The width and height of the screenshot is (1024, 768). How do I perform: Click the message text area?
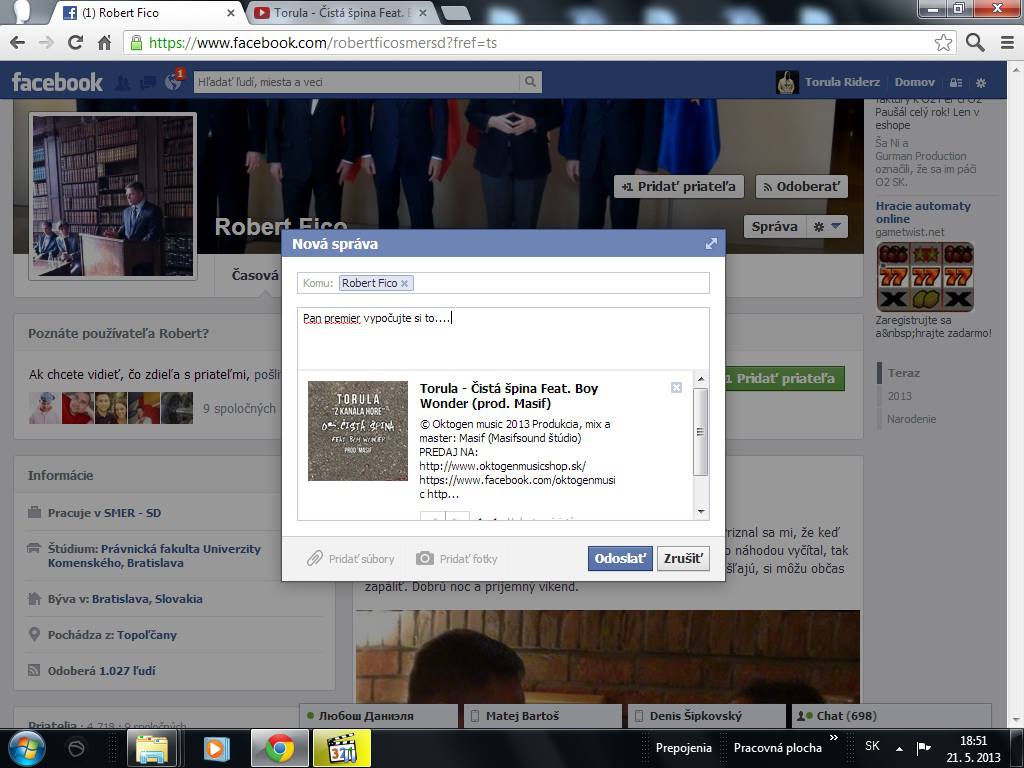point(503,338)
